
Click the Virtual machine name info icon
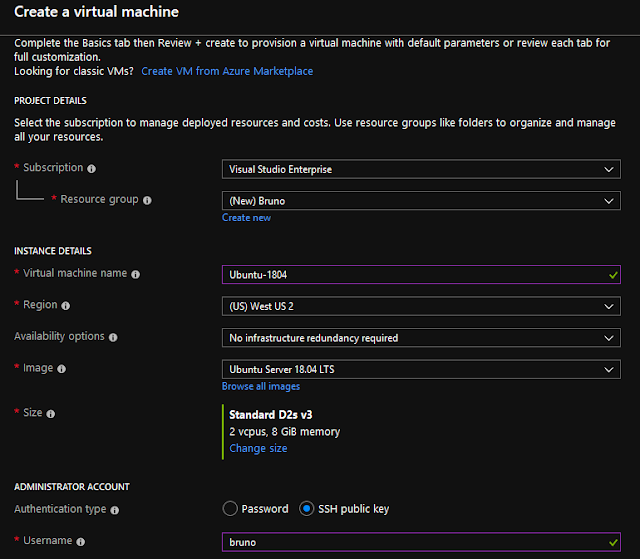tap(136, 274)
